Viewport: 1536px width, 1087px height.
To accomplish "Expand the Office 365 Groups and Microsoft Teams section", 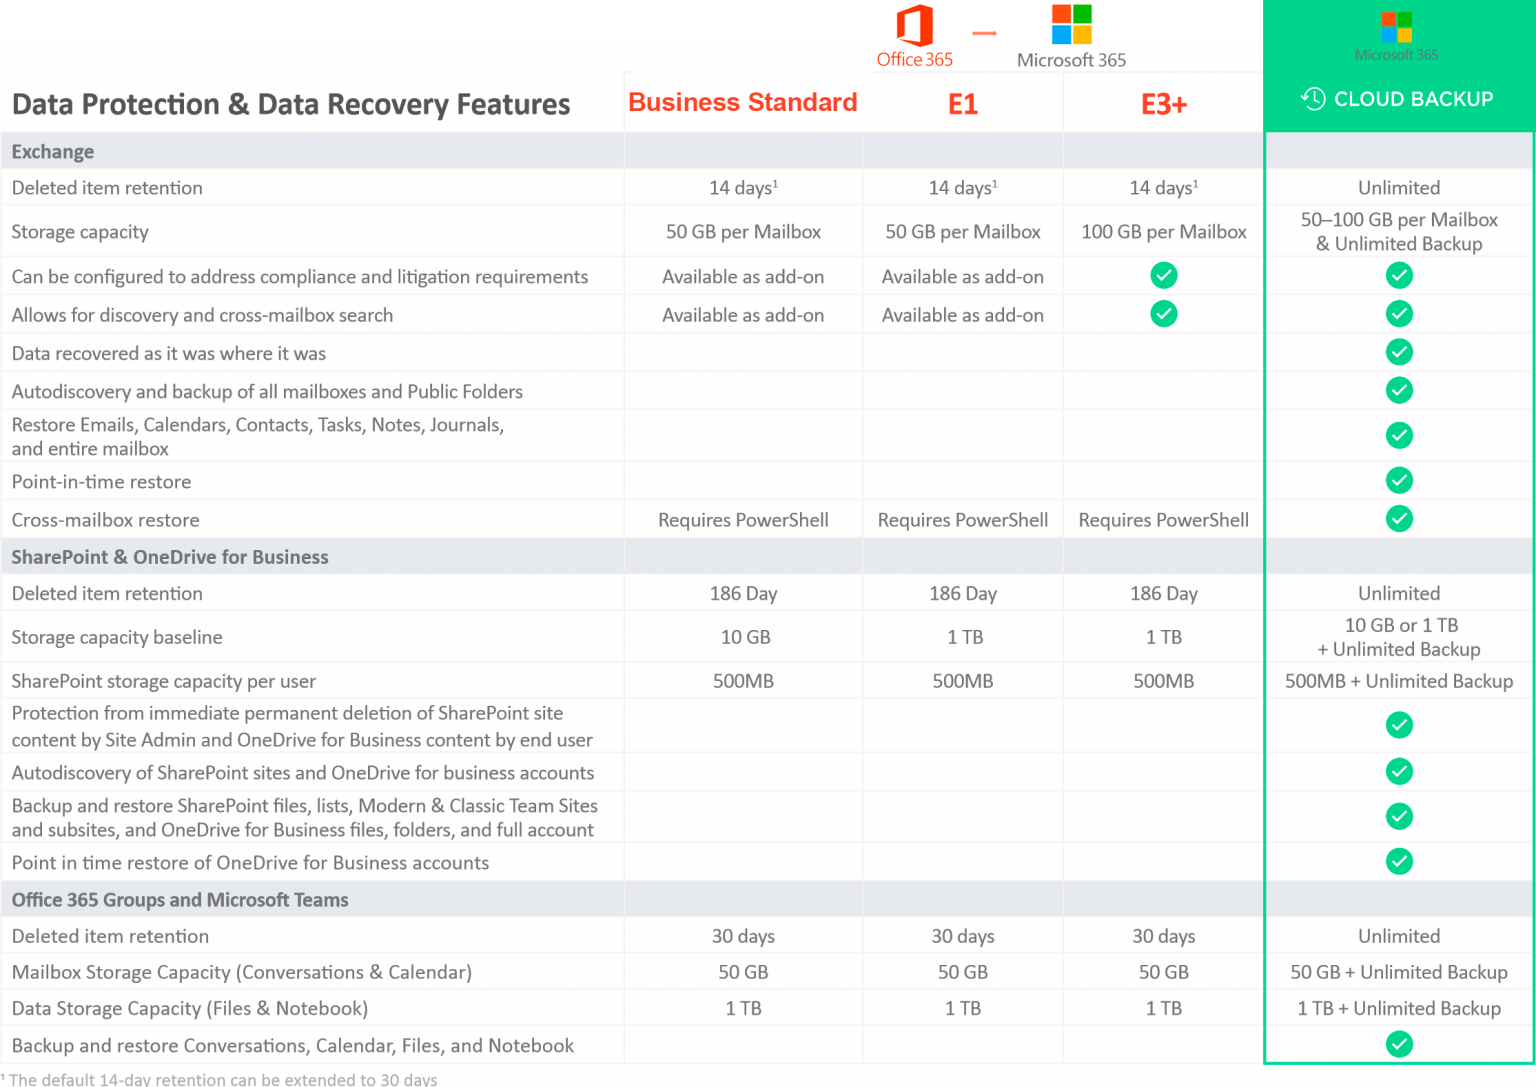I will click(179, 899).
